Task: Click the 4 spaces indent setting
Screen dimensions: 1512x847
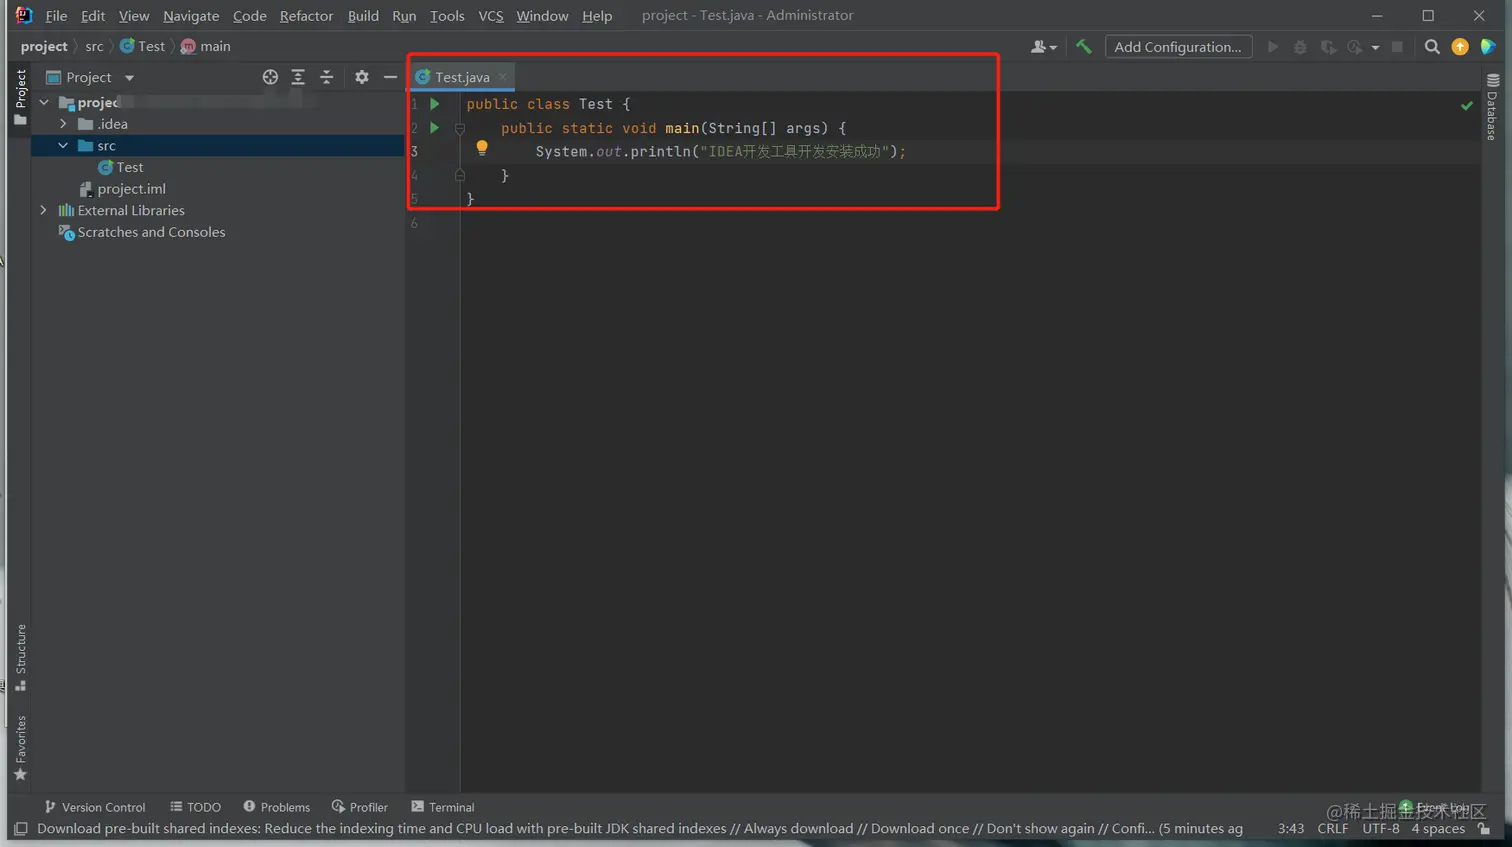Action: pyautogui.click(x=1438, y=829)
